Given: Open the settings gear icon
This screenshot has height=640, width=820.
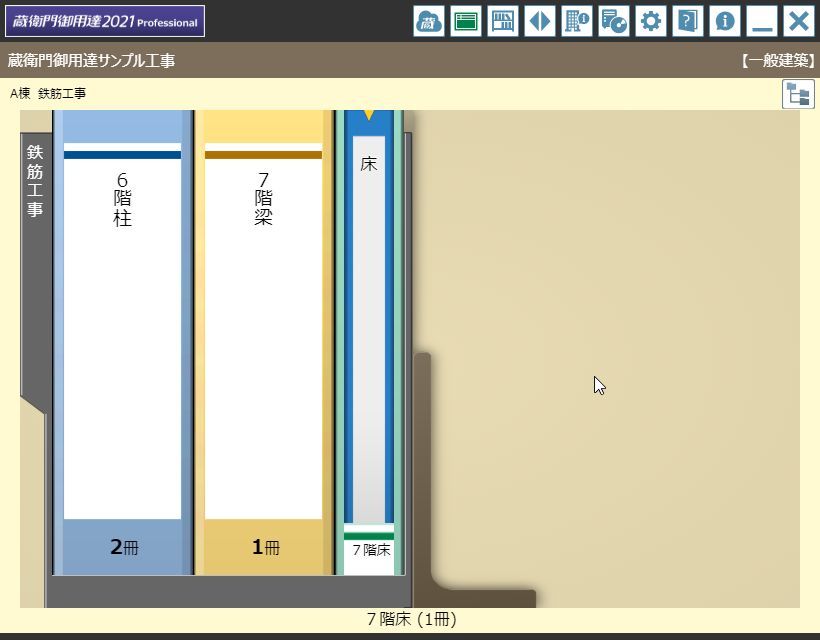Looking at the screenshot, I should click(x=651, y=21).
